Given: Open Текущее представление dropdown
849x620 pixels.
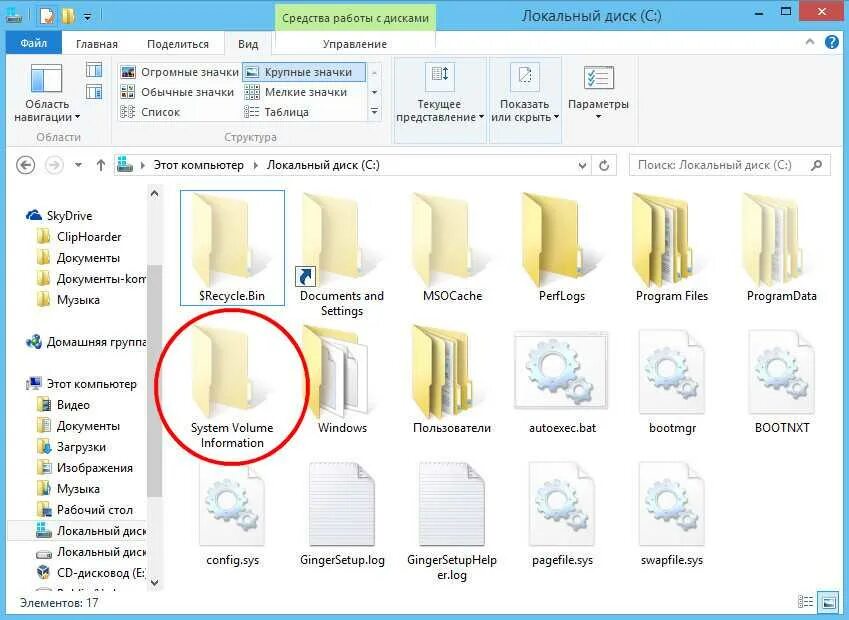Looking at the screenshot, I should pos(439,95).
